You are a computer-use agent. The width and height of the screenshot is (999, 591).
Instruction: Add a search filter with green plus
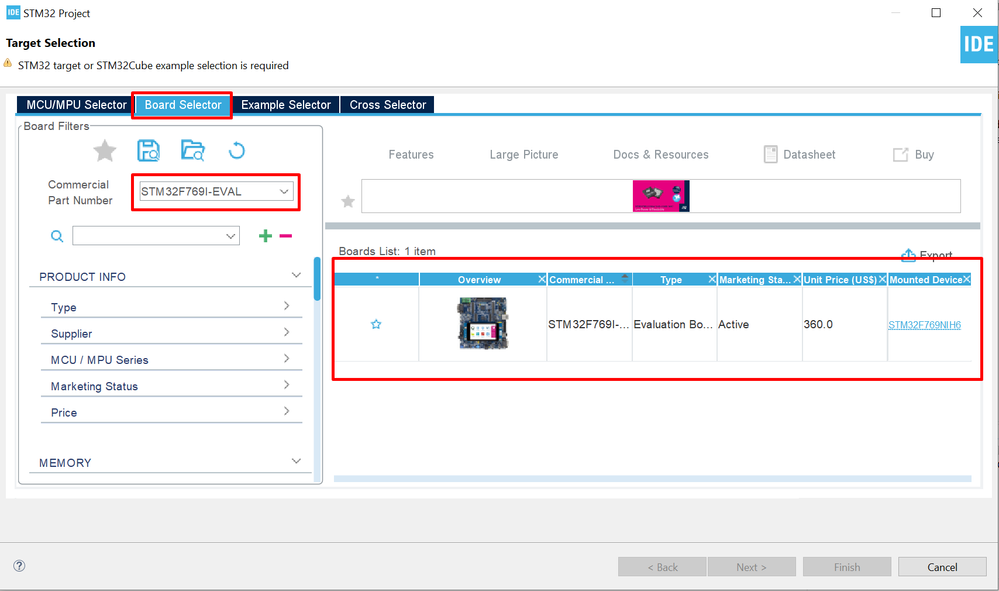pos(265,236)
